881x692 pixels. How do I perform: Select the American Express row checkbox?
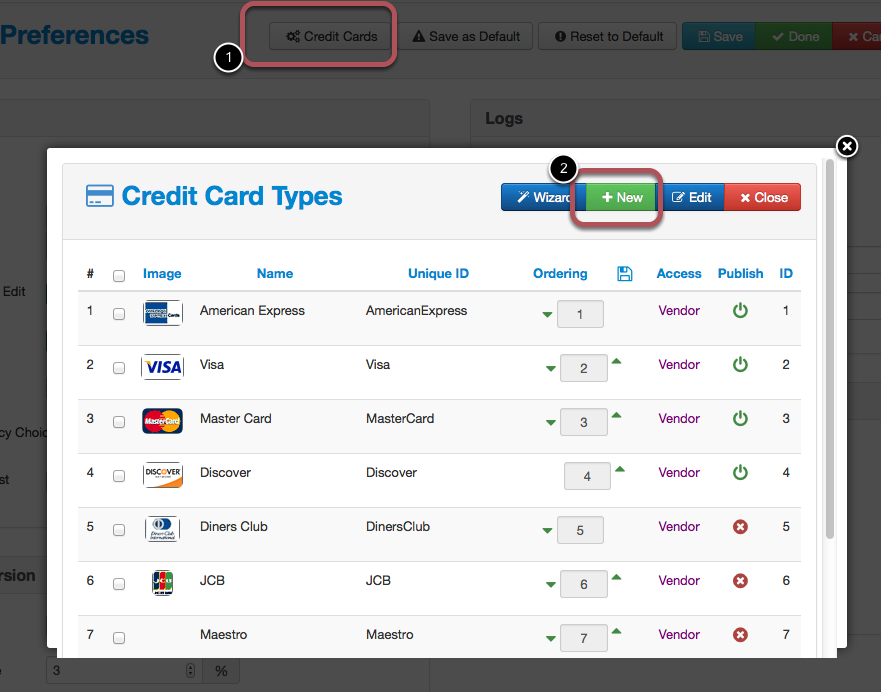tap(119, 314)
